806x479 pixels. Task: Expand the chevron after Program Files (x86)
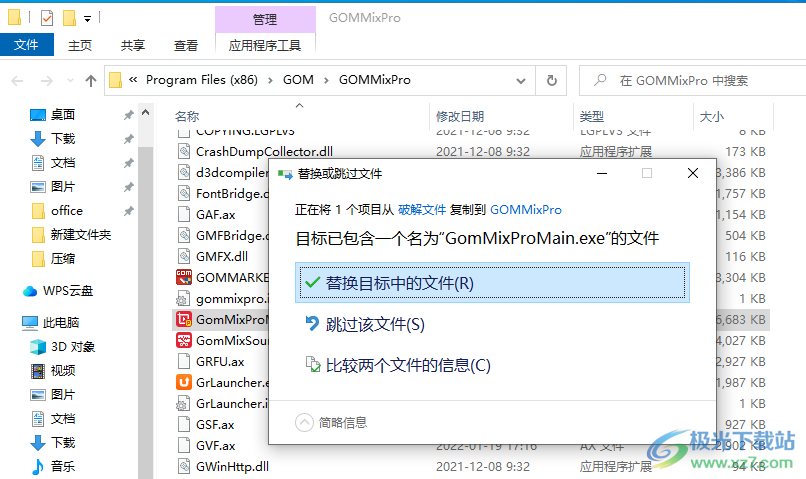click(270, 80)
